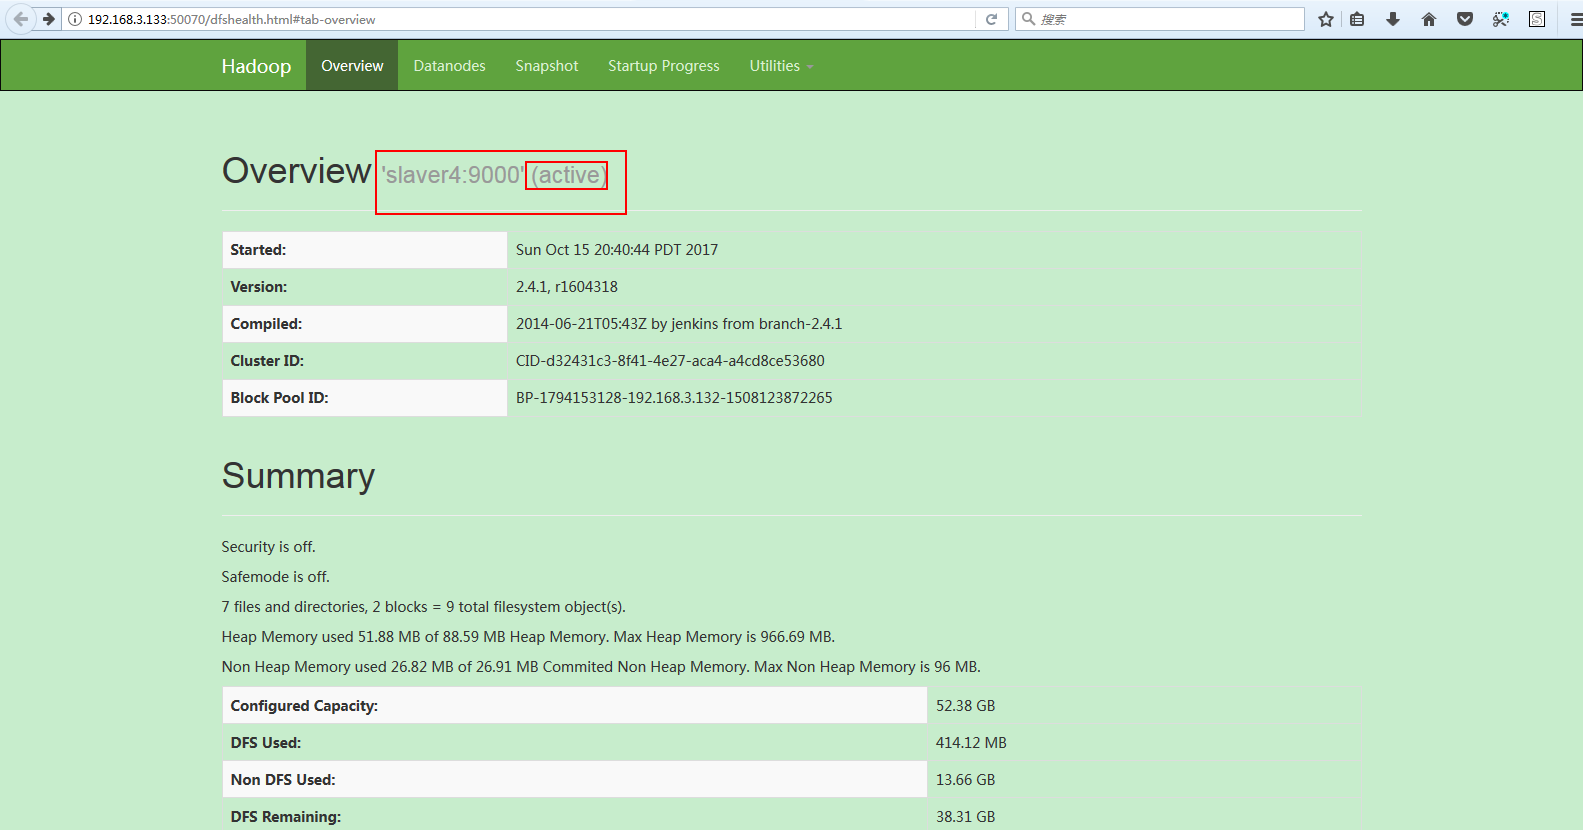This screenshot has width=1583, height=830.
Task: Click the browser forward arrow button
Action: [x=48, y=19]
